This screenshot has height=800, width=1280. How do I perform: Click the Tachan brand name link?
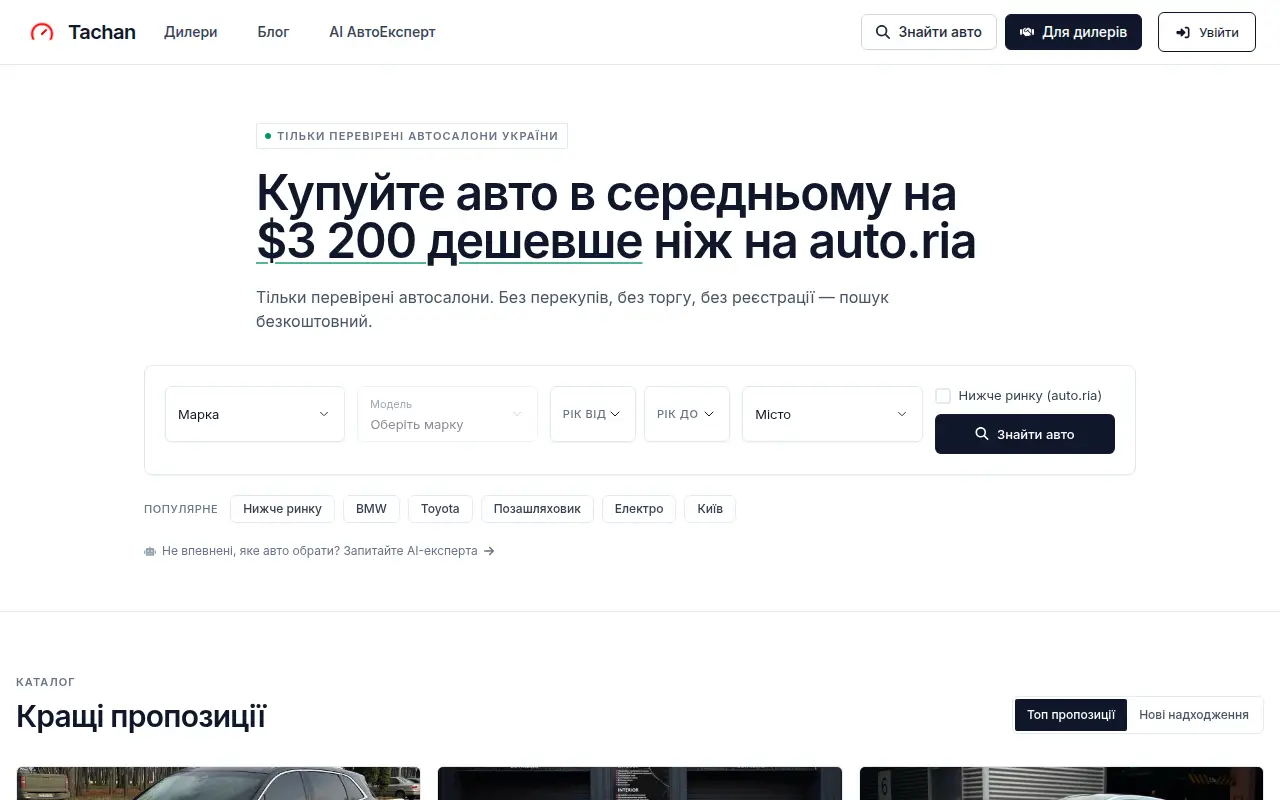102,32
